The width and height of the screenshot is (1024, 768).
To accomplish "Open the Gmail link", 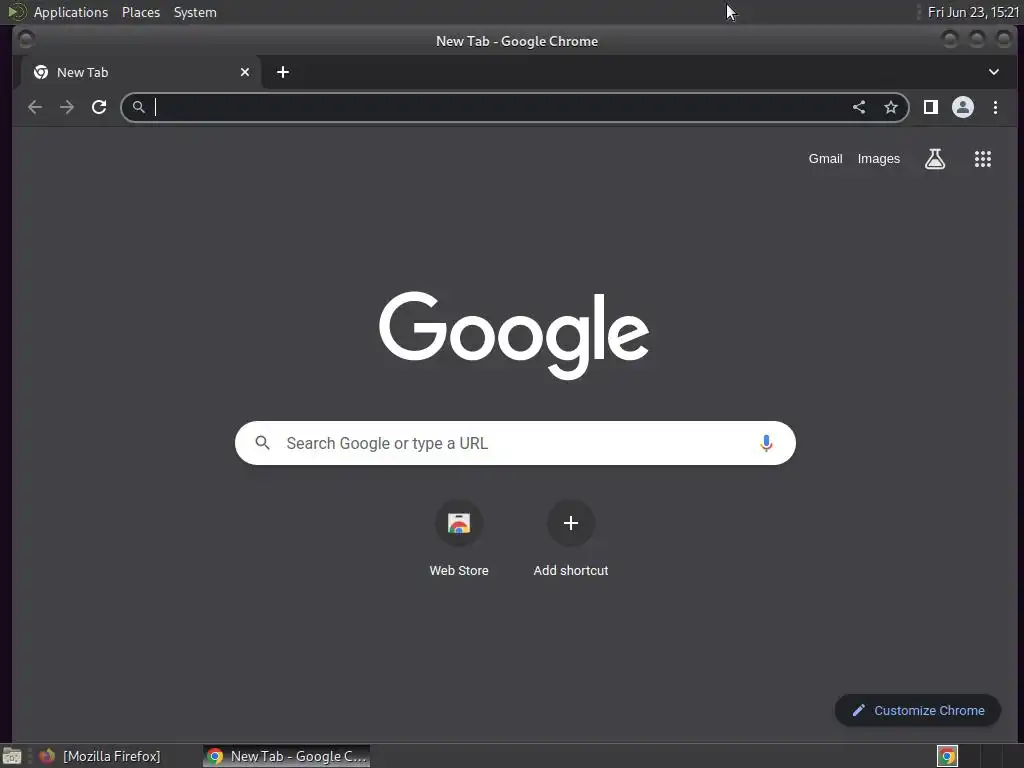I will click(x=825, y=159).
